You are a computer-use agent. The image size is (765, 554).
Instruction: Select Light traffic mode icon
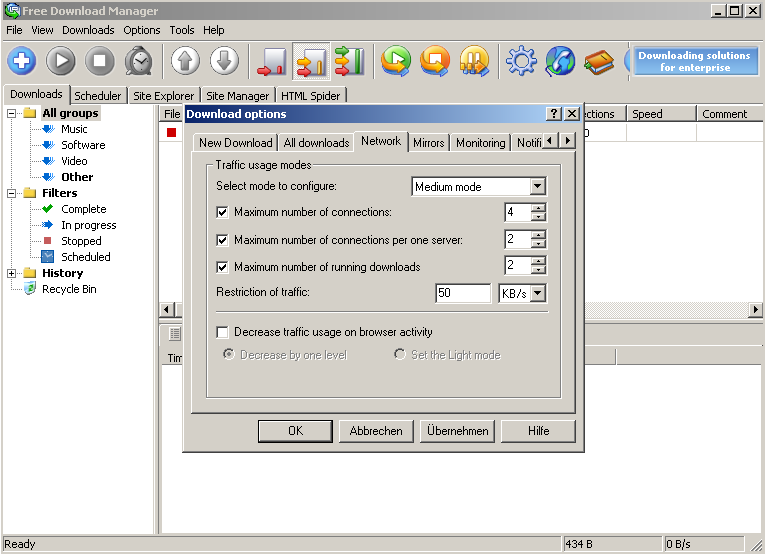pyautogui.click(x=272, y=61)
